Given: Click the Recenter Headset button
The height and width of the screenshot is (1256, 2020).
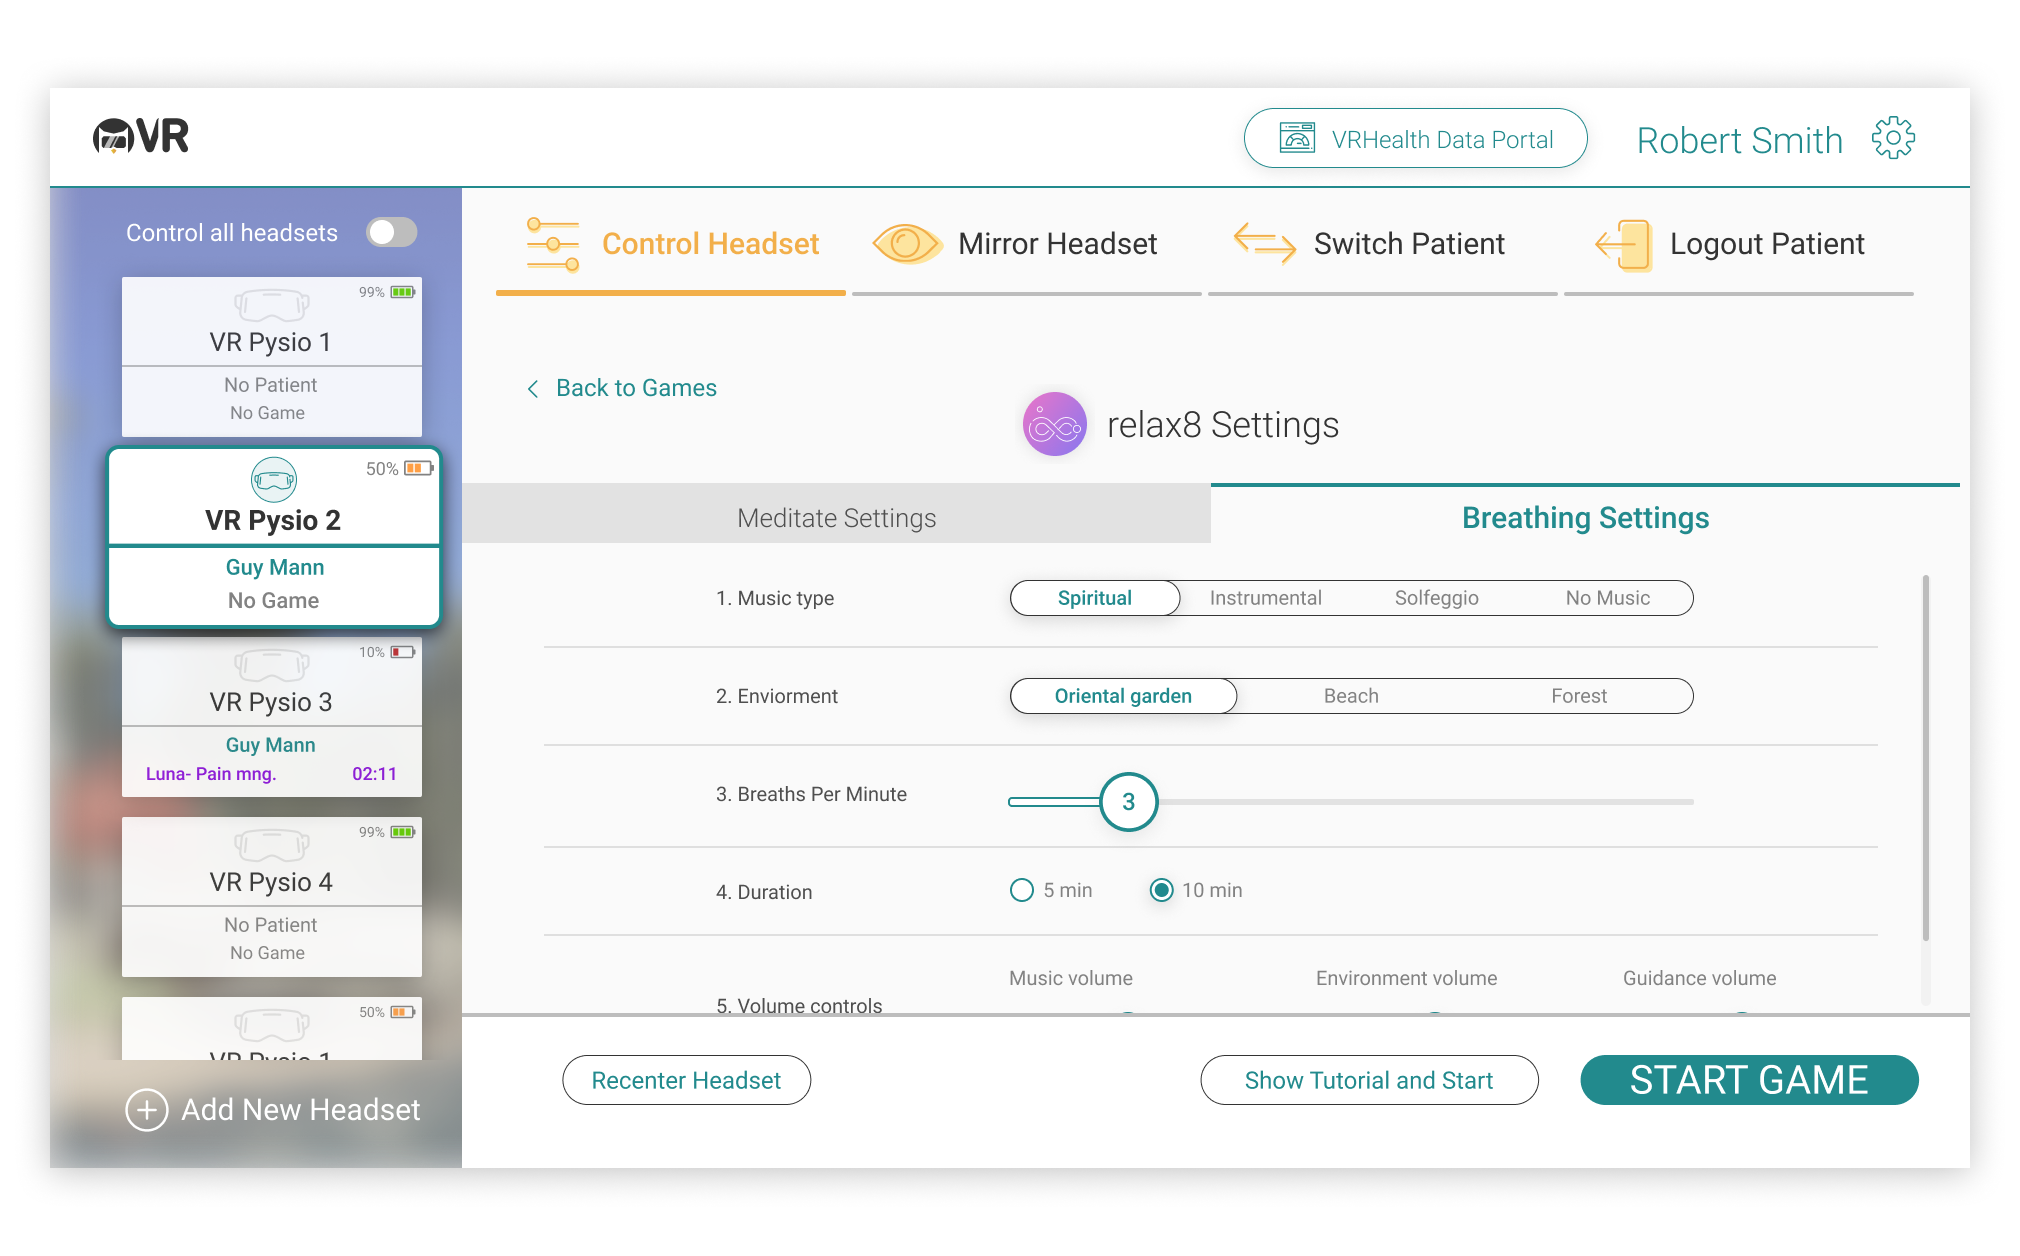Looking at the screenshot, I should [x=686, y=1080].
